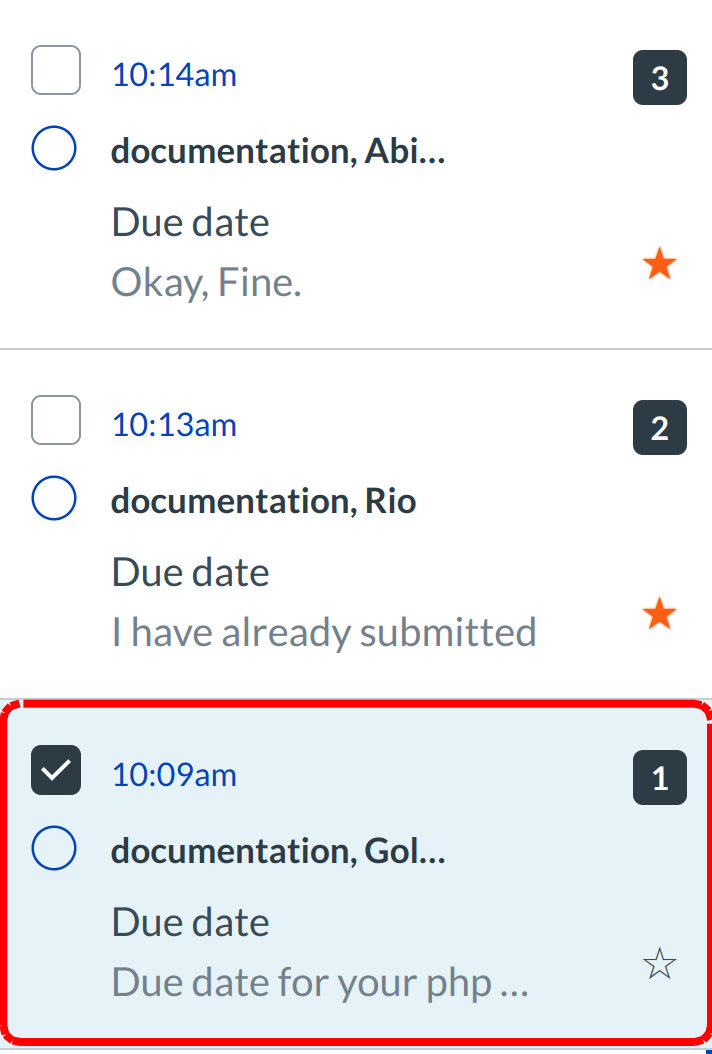The width and height of the screenshot is (712, 1054).
Task: Open conversation with documentation, Rio
Action: pos(263,501)
